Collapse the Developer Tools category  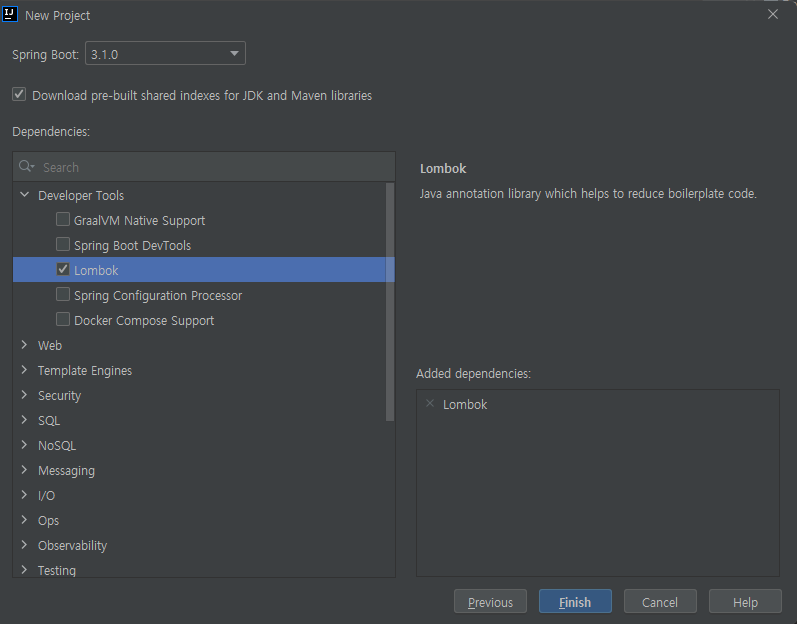pyautogui.click(x=24, y=195)
